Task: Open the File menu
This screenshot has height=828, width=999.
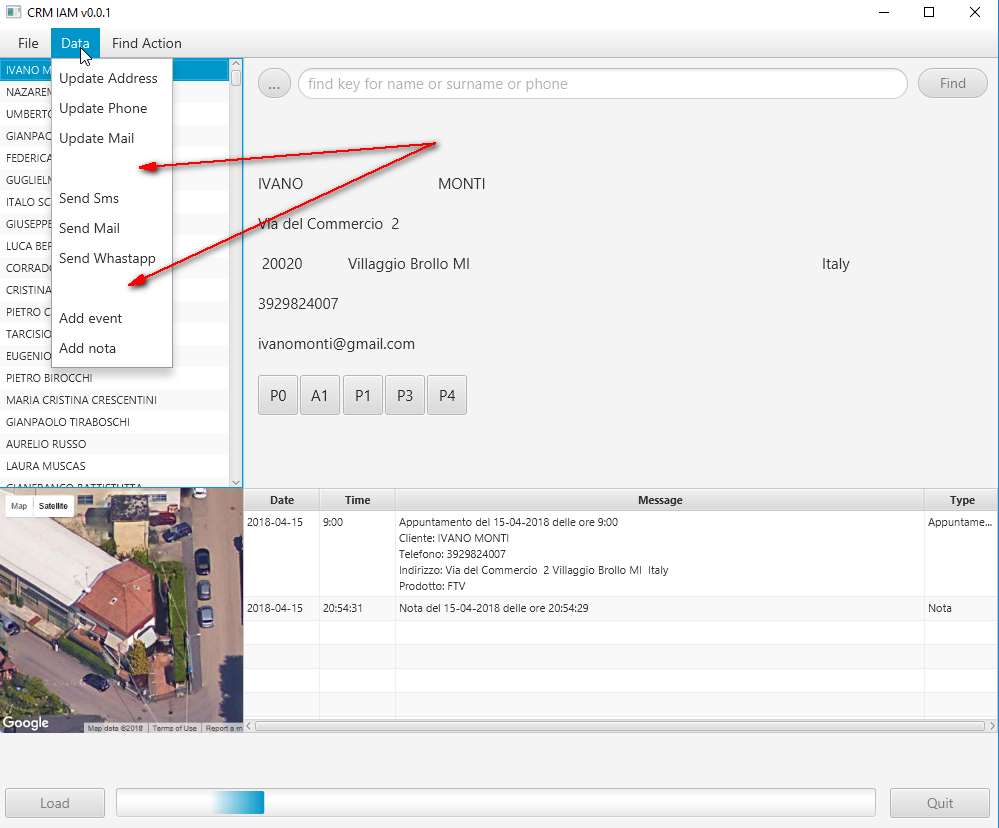Action: [27, 43]
